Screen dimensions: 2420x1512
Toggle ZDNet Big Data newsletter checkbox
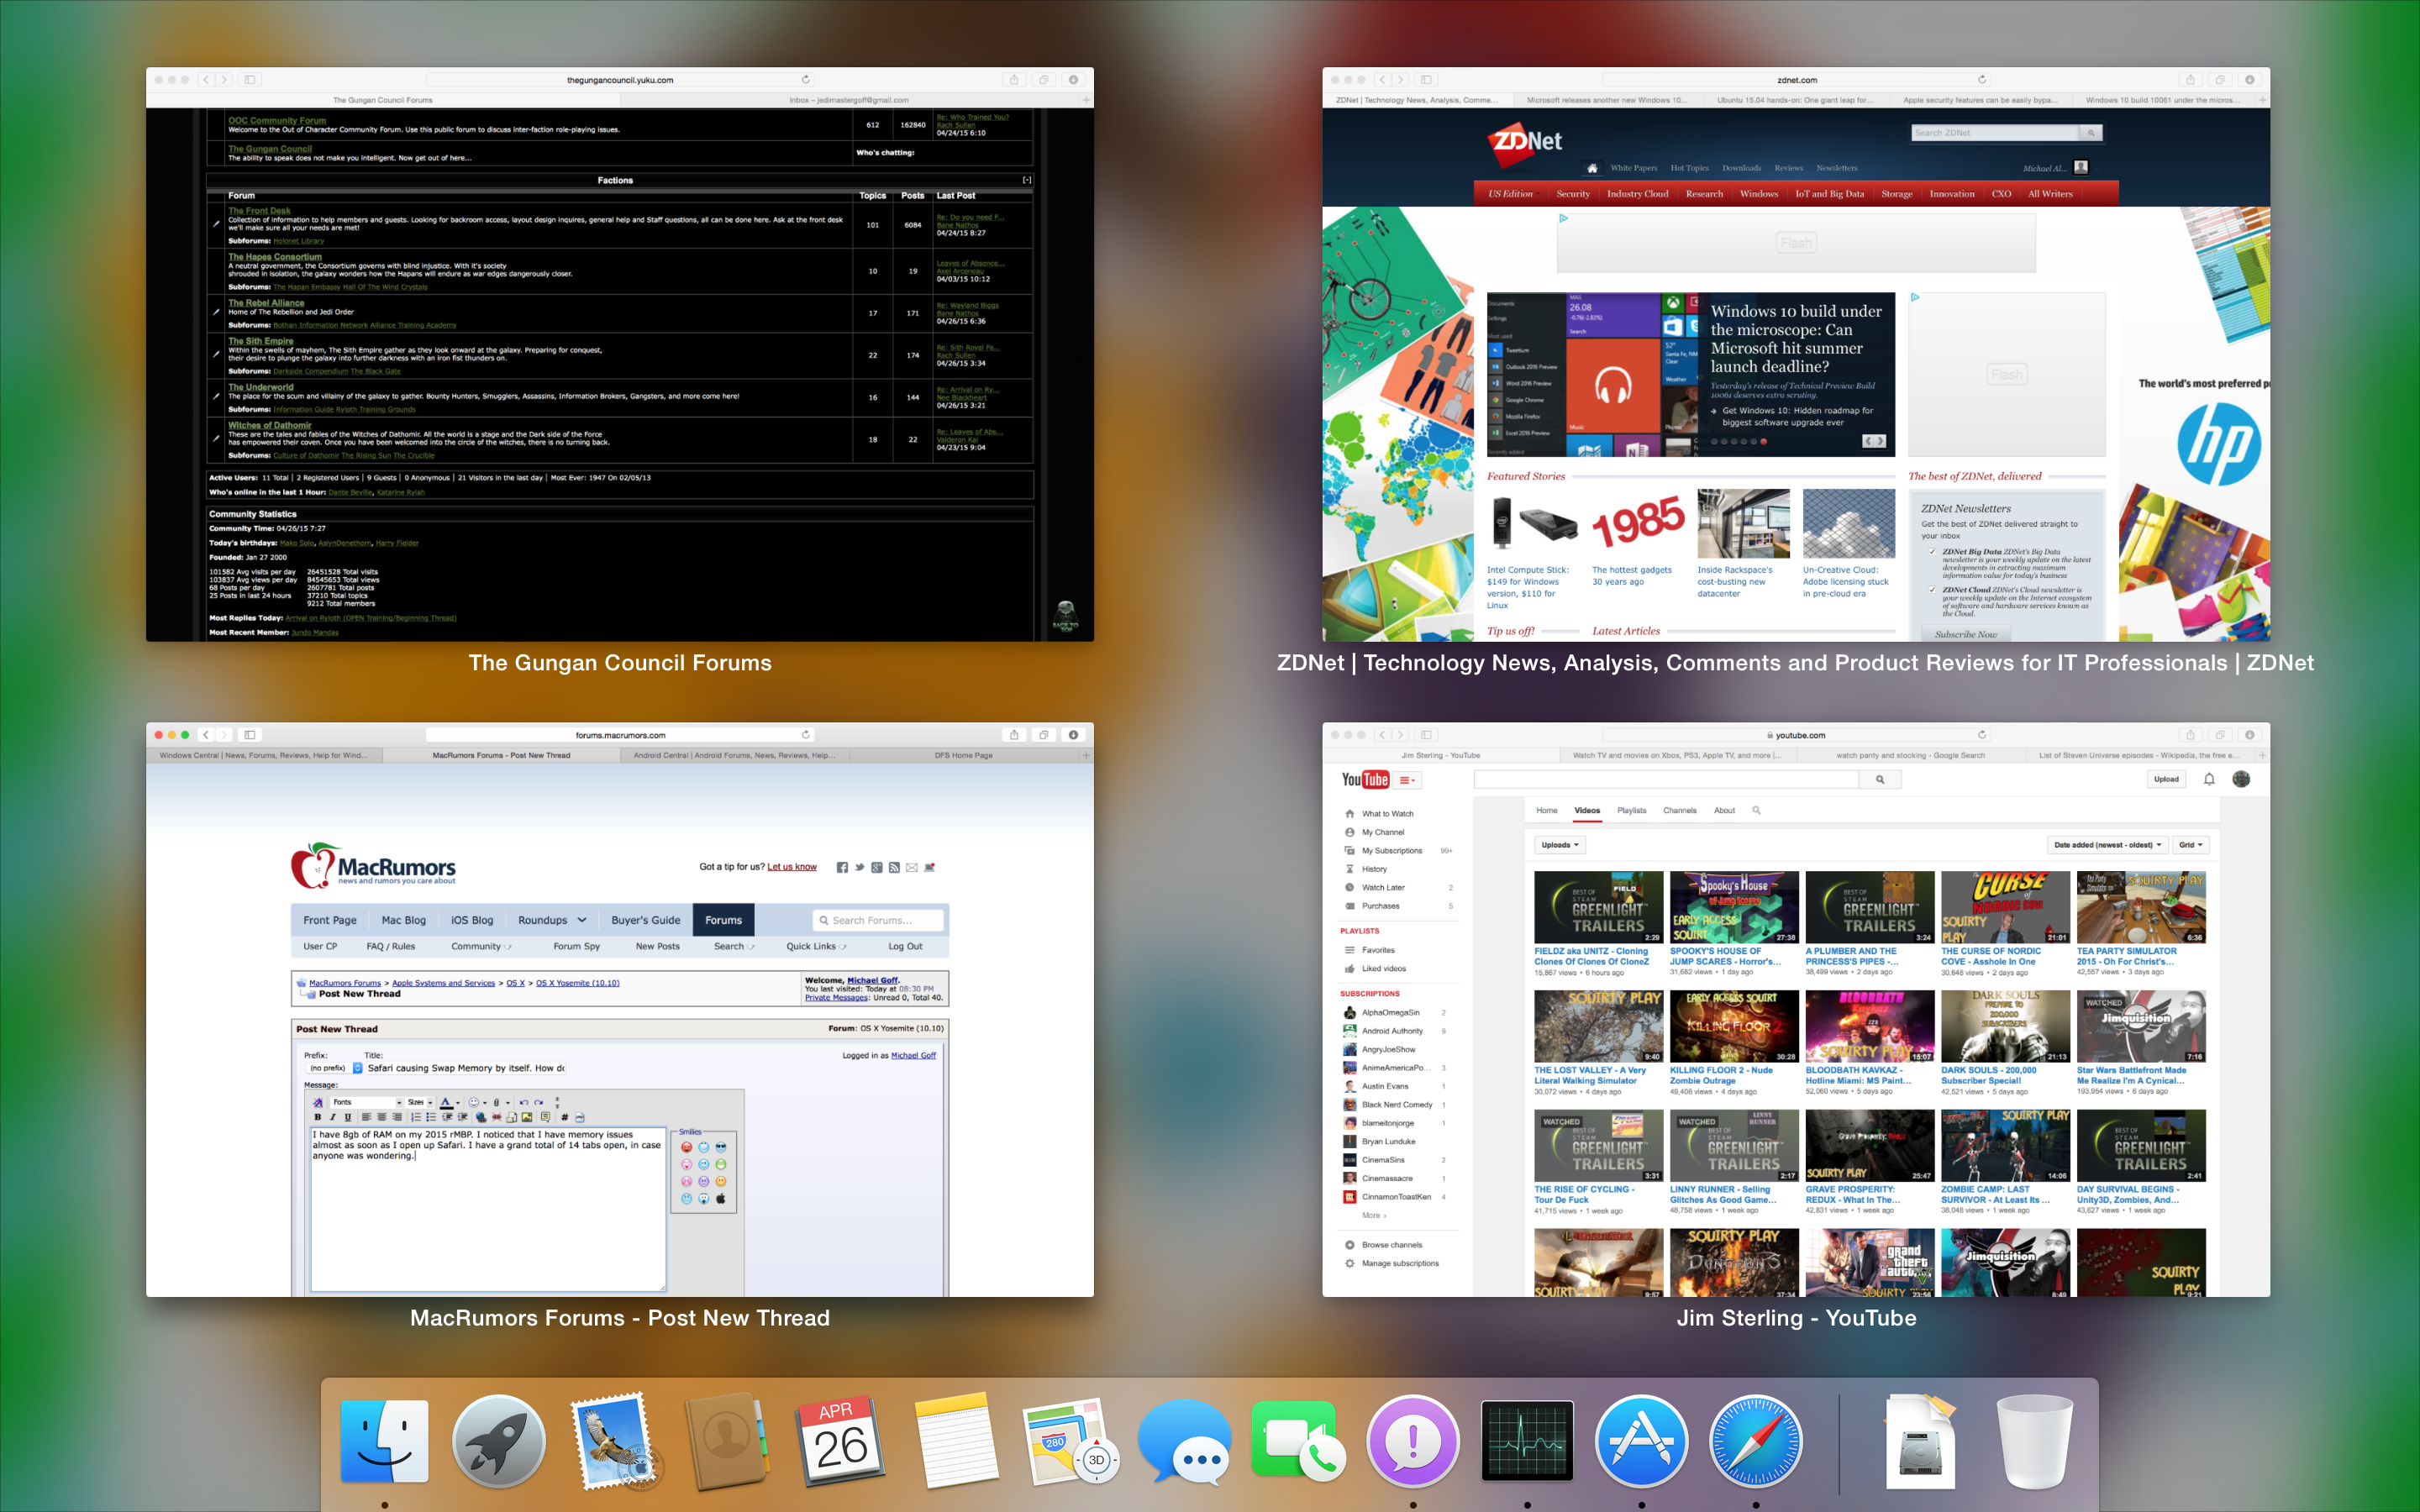pos(1931,551)
